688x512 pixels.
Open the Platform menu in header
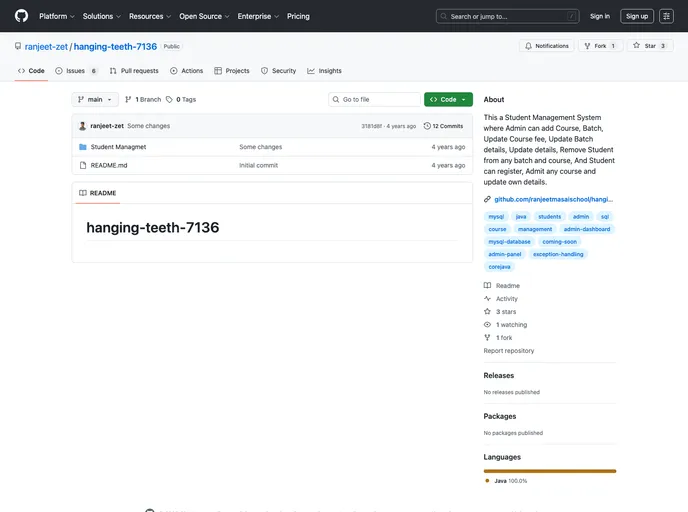click(x=56, y=16)
